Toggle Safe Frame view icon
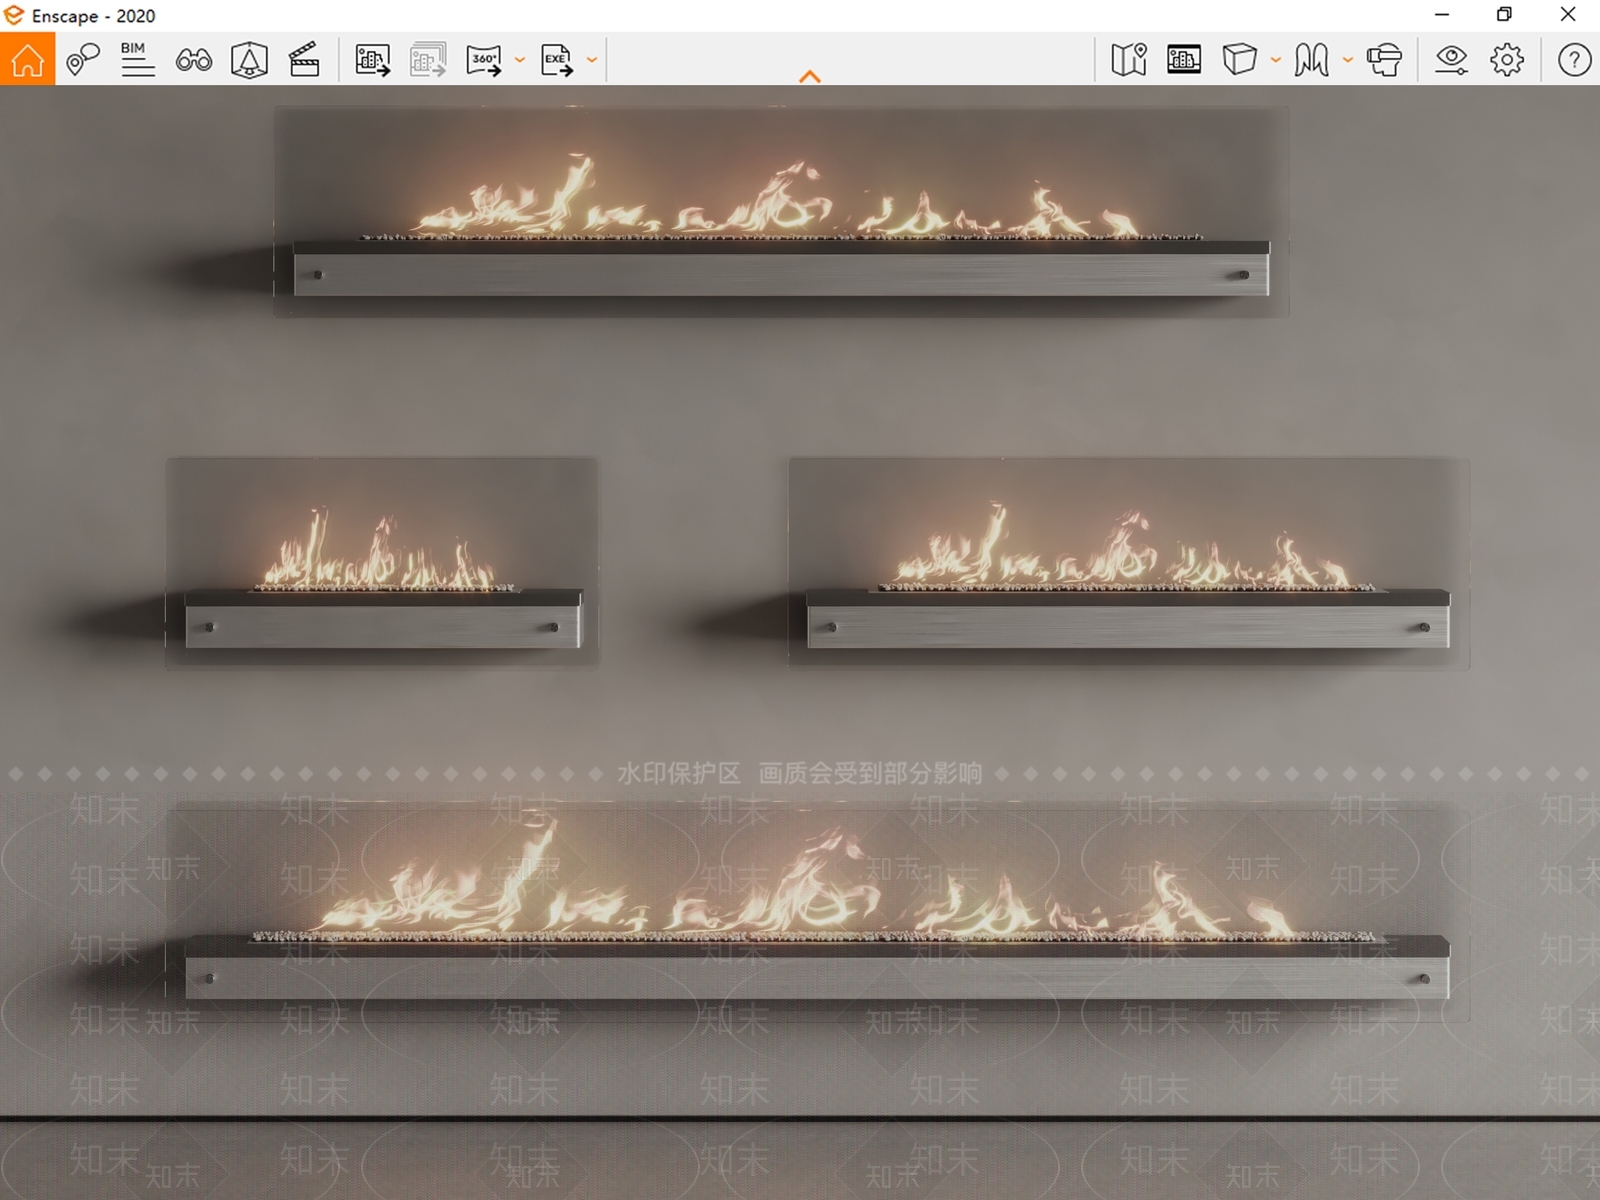Image resolution: width=1600 pixels, height=1200 pixels. click(x=249, y=60)
